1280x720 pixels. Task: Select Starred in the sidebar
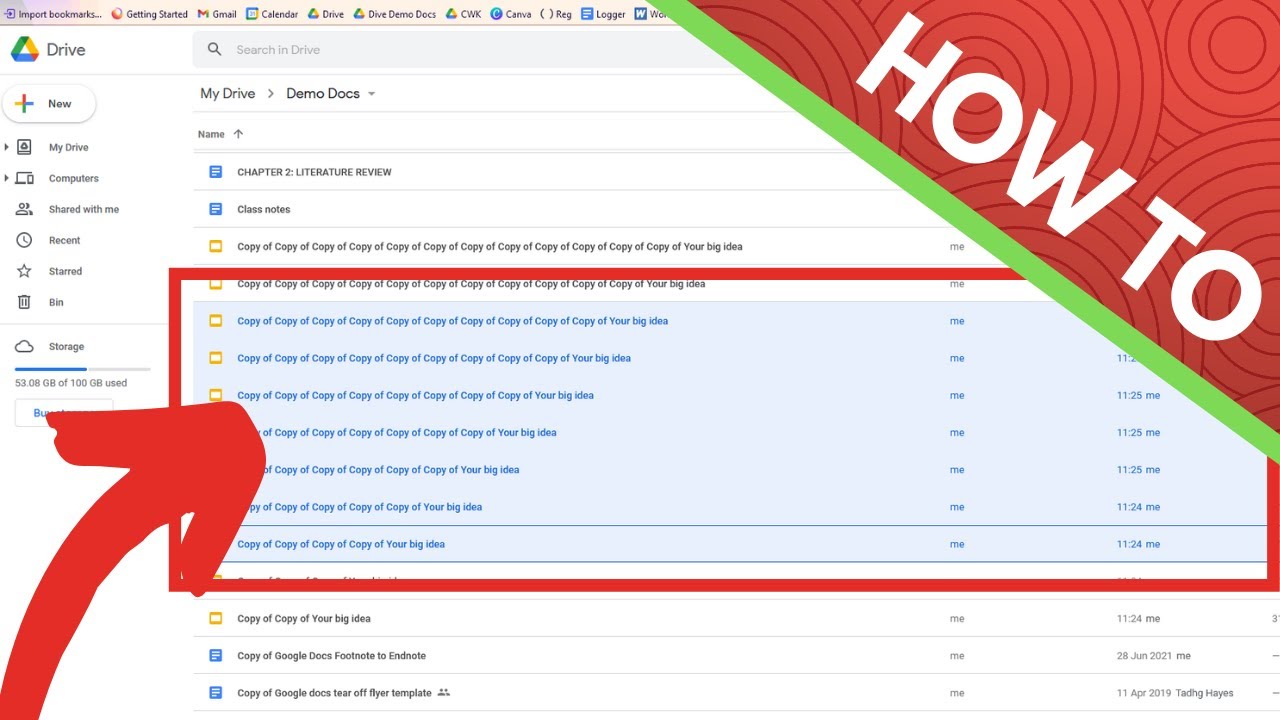point(66,271)
